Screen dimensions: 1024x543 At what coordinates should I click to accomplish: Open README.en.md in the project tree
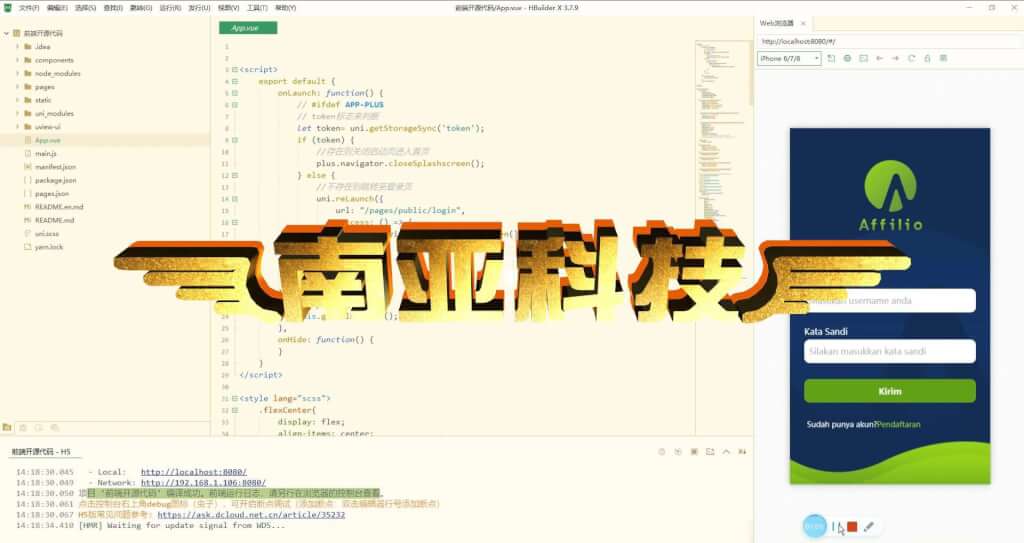(x=59, y=207)
